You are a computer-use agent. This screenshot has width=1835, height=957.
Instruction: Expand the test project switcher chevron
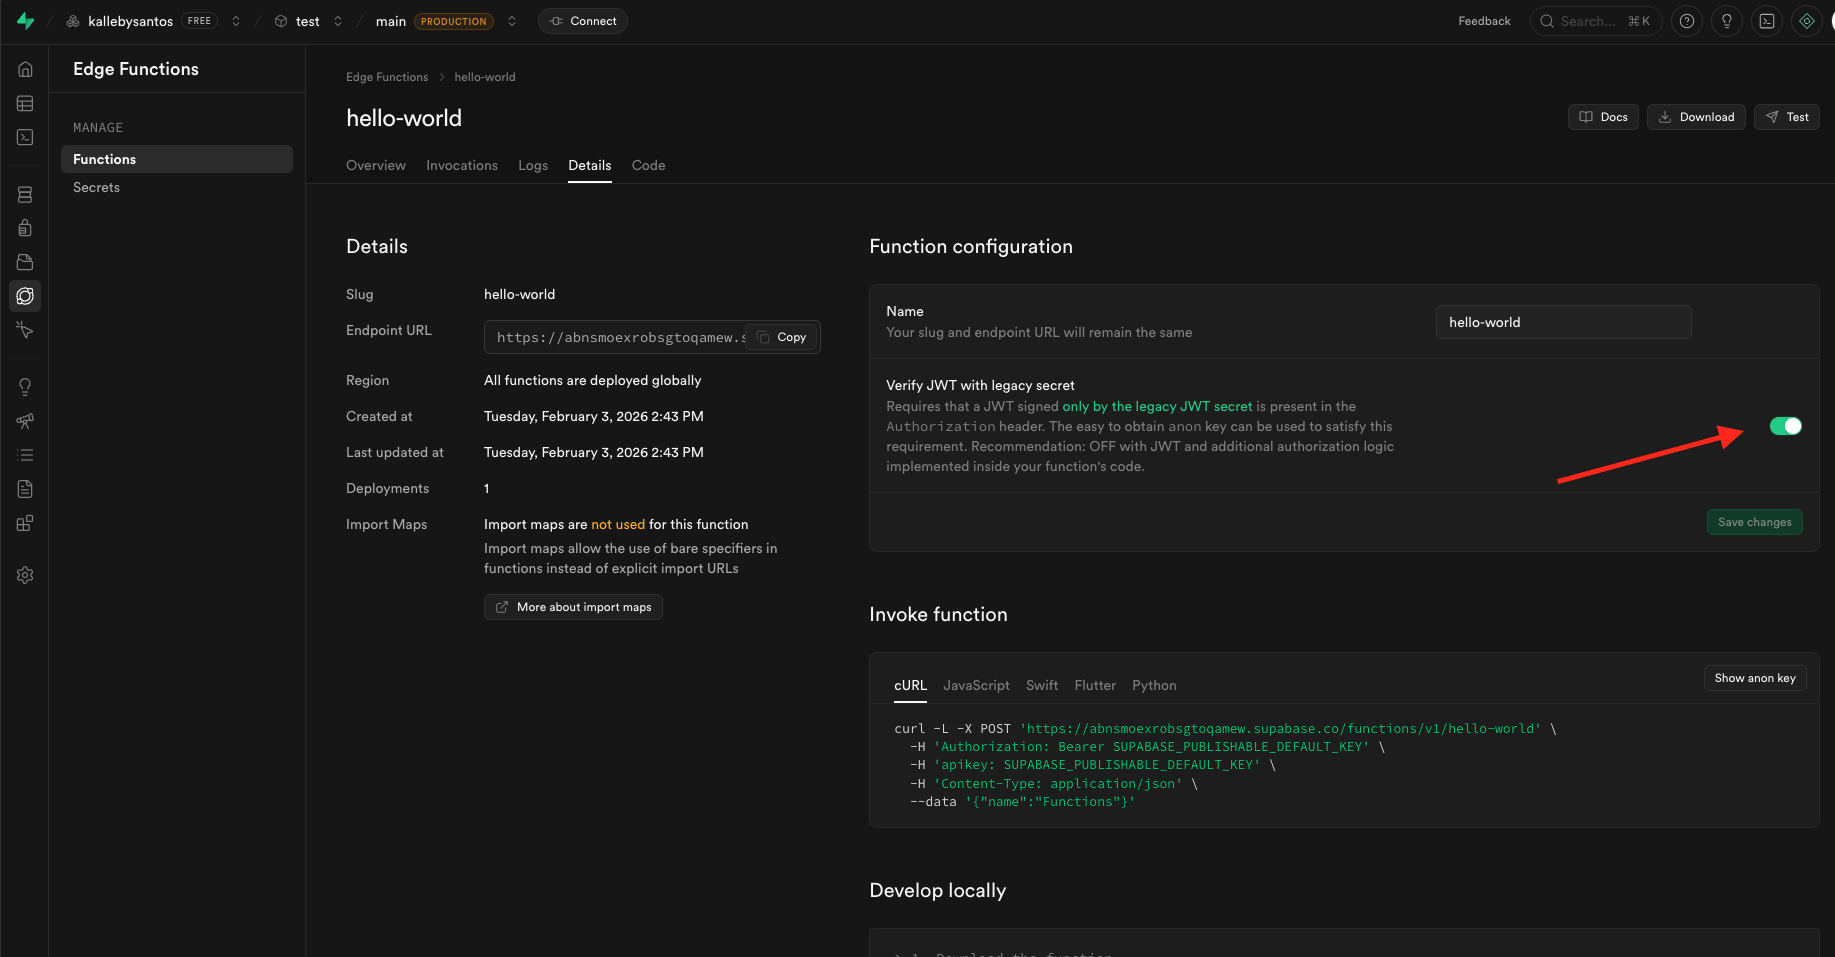tap(338, 21)
